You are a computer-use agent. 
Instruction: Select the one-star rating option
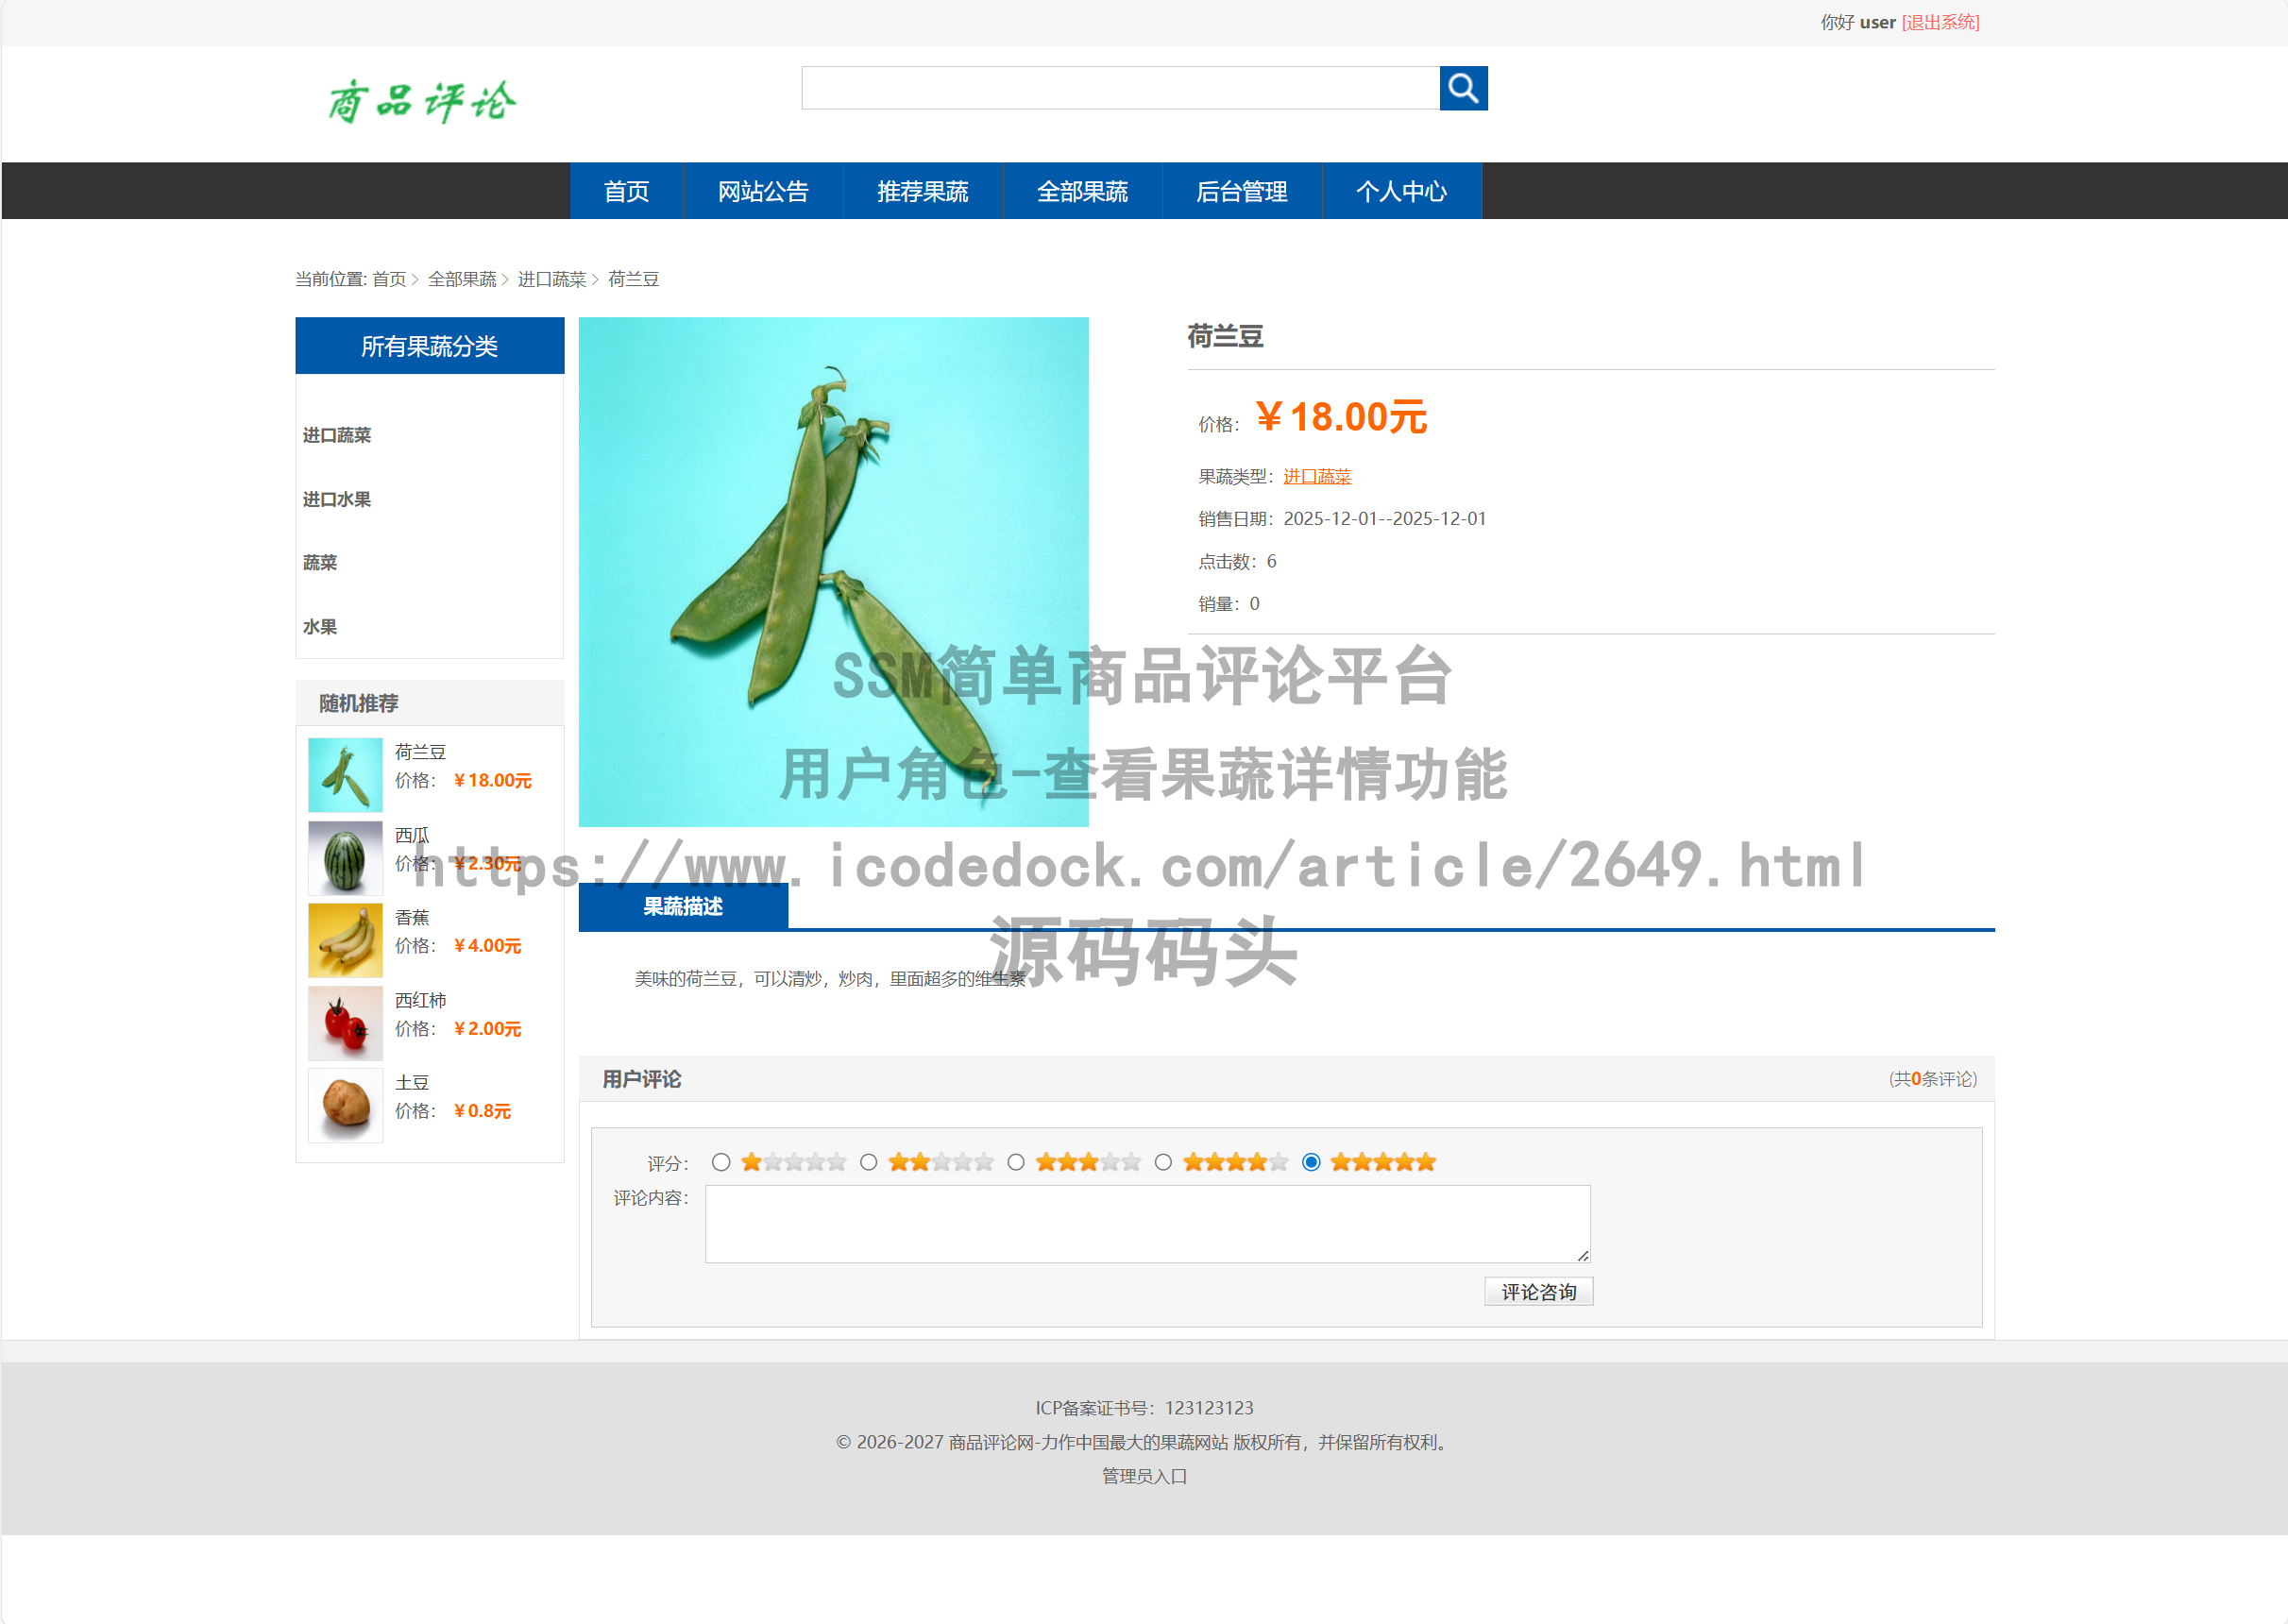721,1162
